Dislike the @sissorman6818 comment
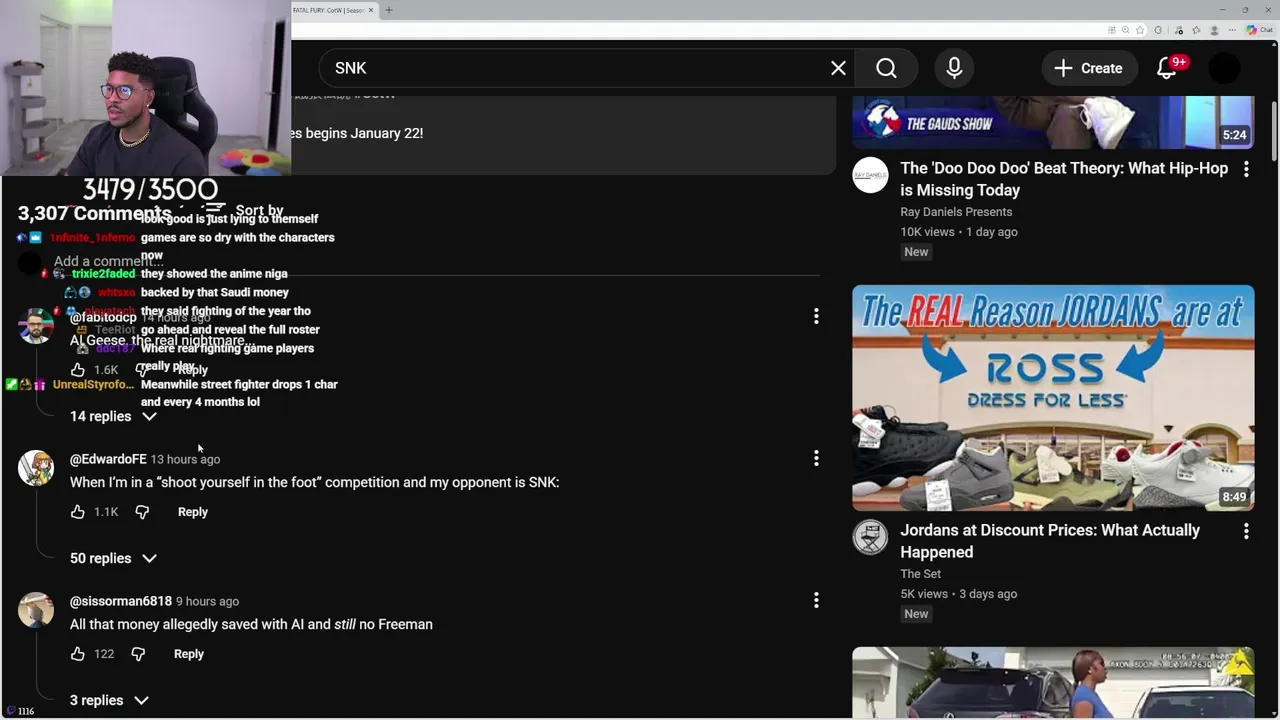Screen dimensions: 1280x720 (138, 654)
